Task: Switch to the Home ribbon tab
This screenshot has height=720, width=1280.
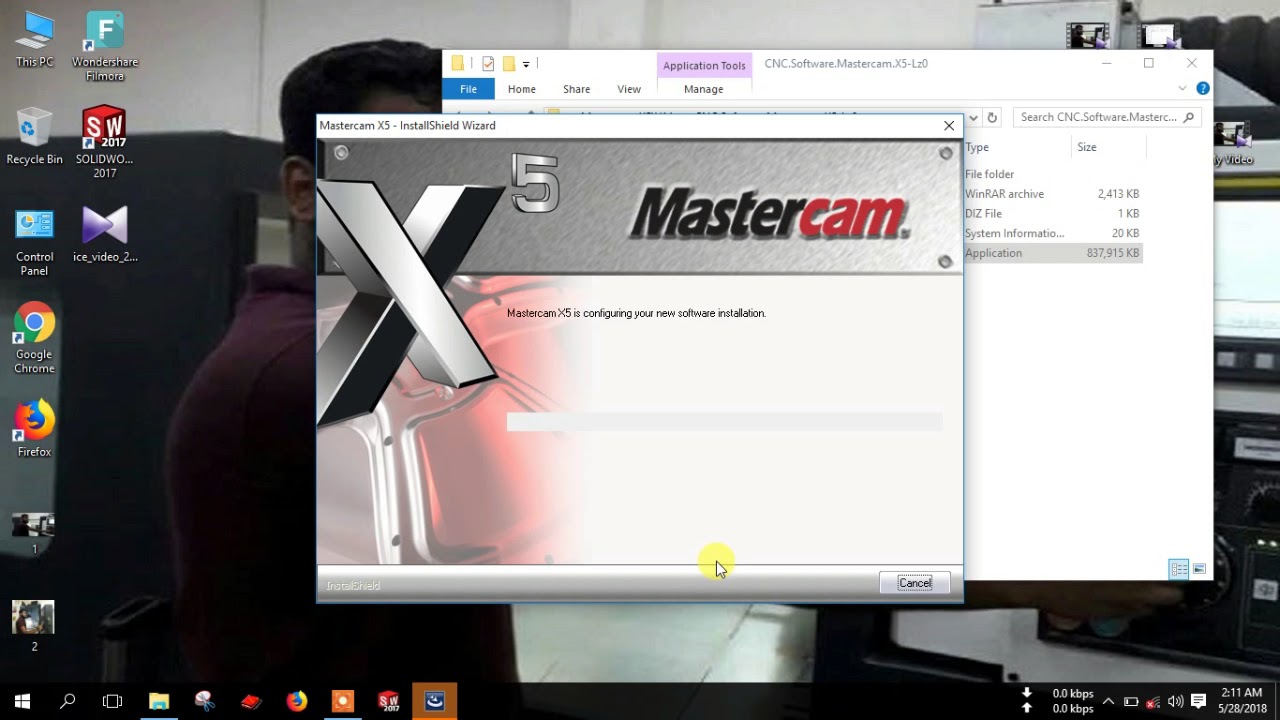Action: [521, 89]
